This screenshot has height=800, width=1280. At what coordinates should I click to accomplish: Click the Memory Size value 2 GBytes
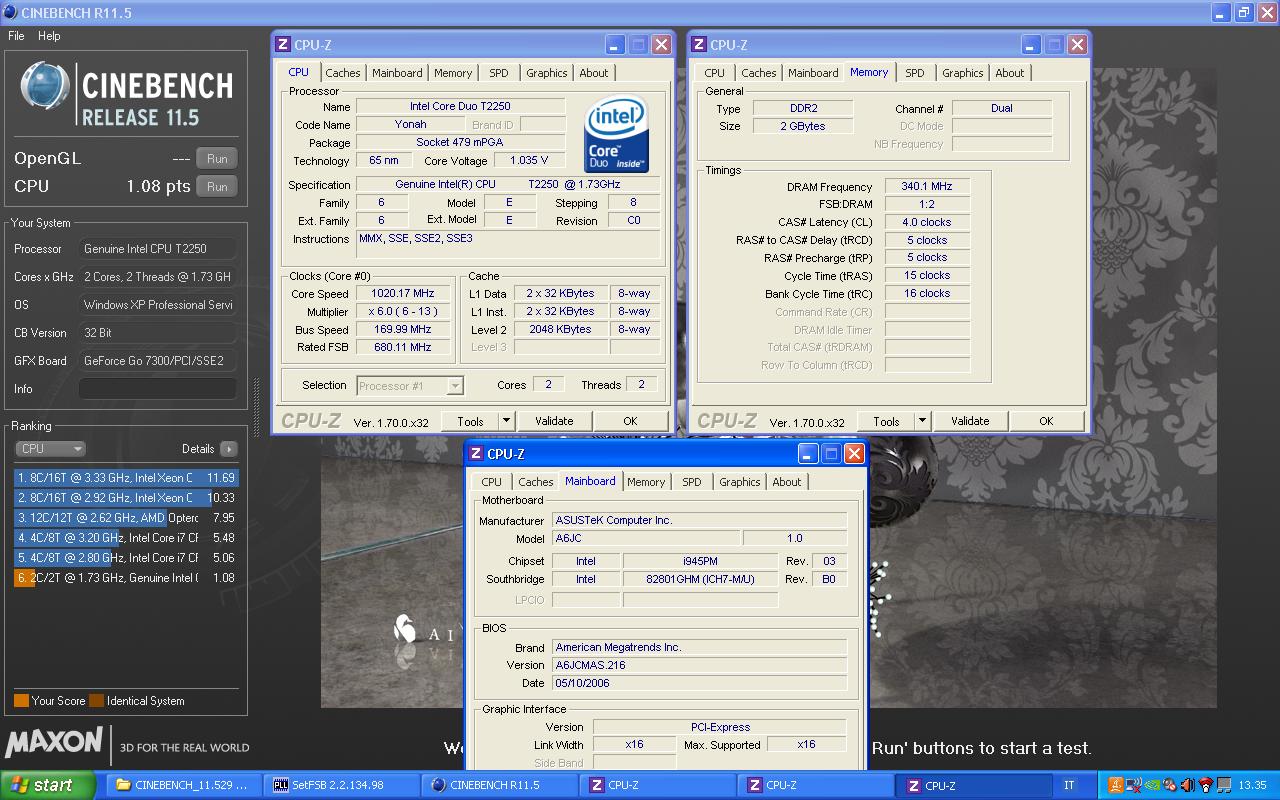tap(803, 126)
